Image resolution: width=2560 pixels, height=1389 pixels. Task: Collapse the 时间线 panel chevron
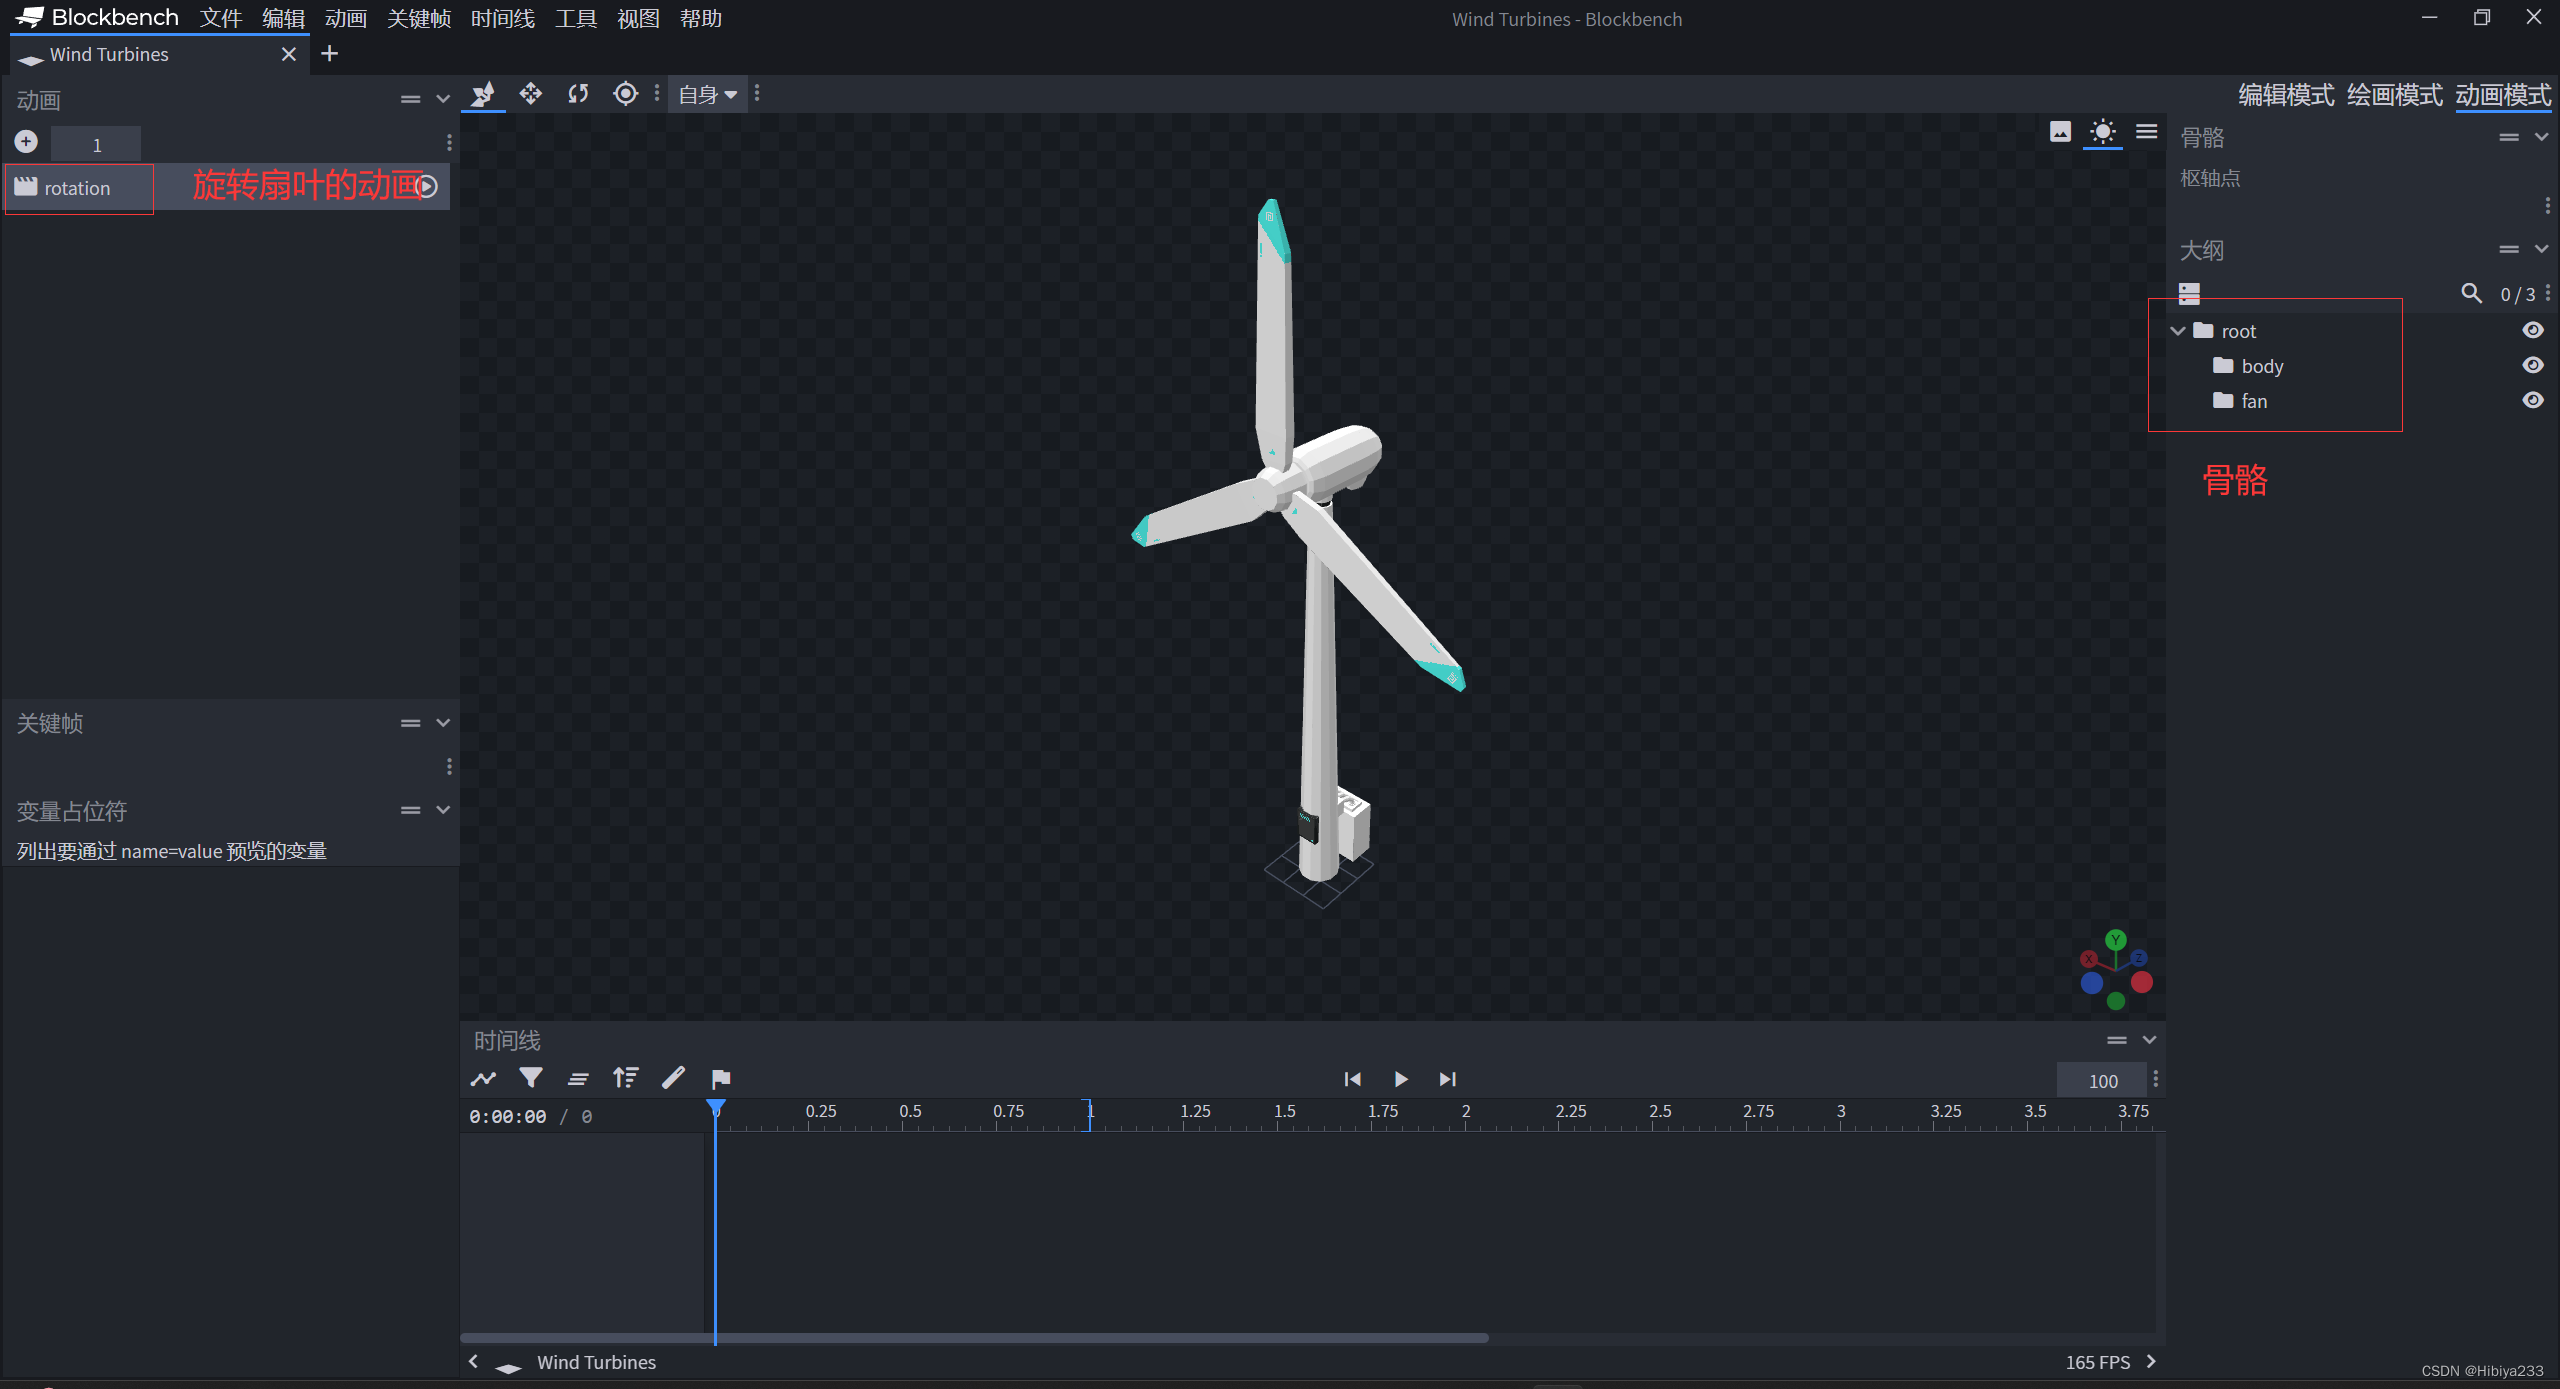pos(2149,1040)
